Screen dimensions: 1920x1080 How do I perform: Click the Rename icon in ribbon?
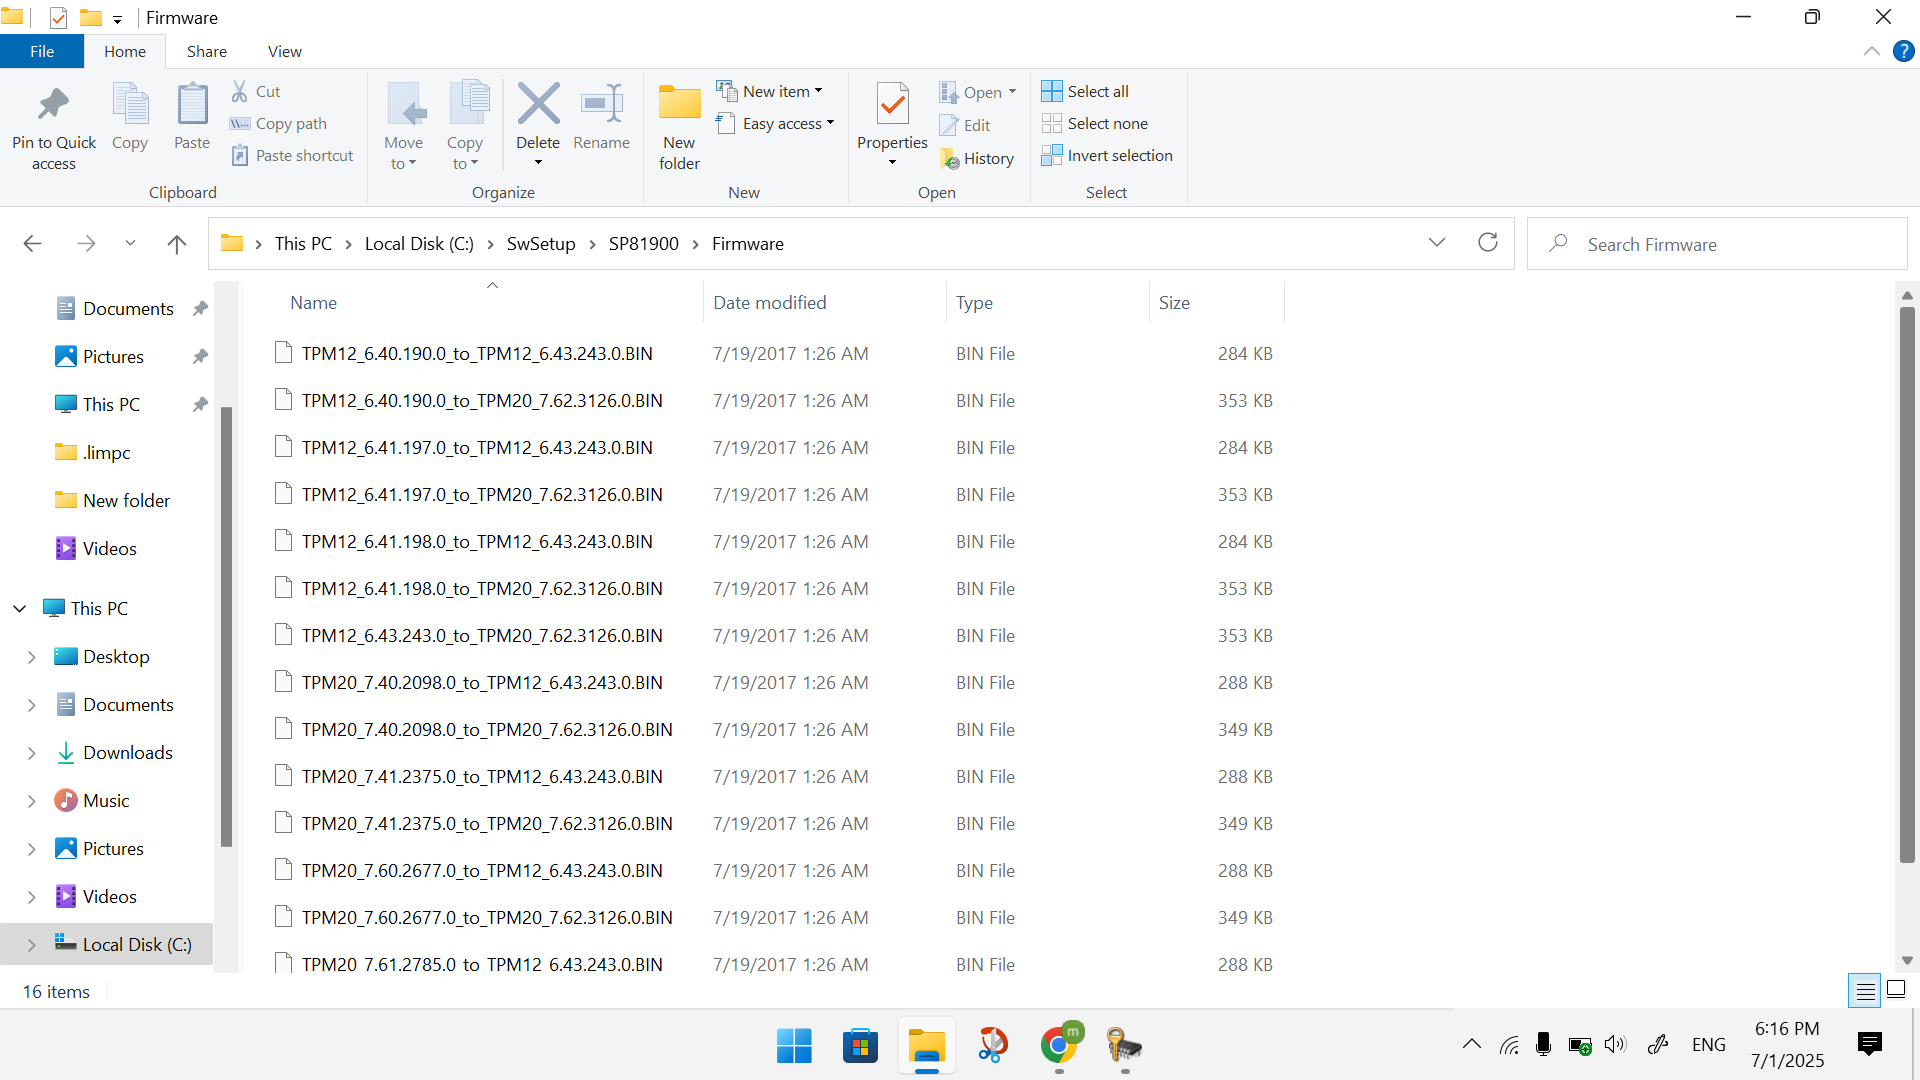(601, 105)
